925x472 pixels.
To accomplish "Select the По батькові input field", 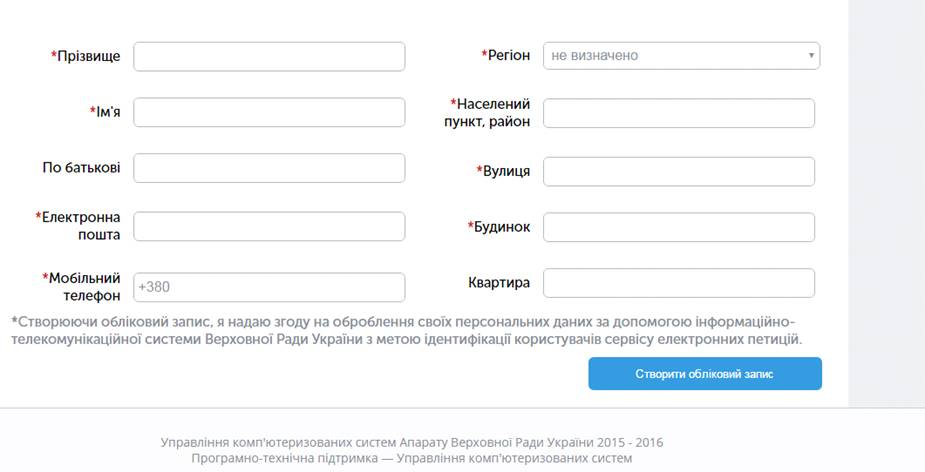I will pos(269,168).
